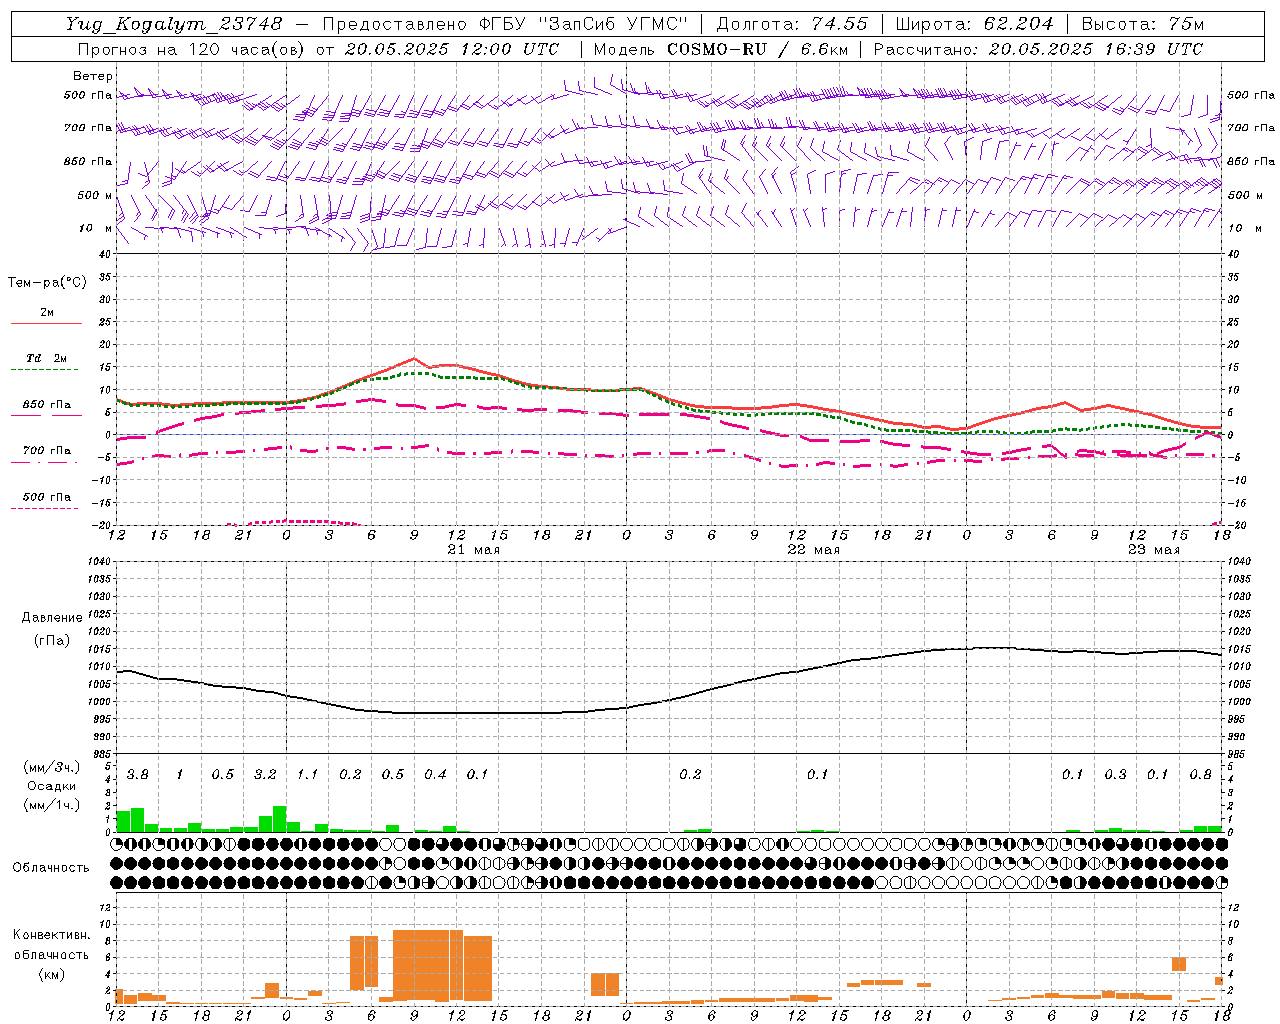
Task: Click the "Конвективн." convective cloud label
Action: coord(52,935)
